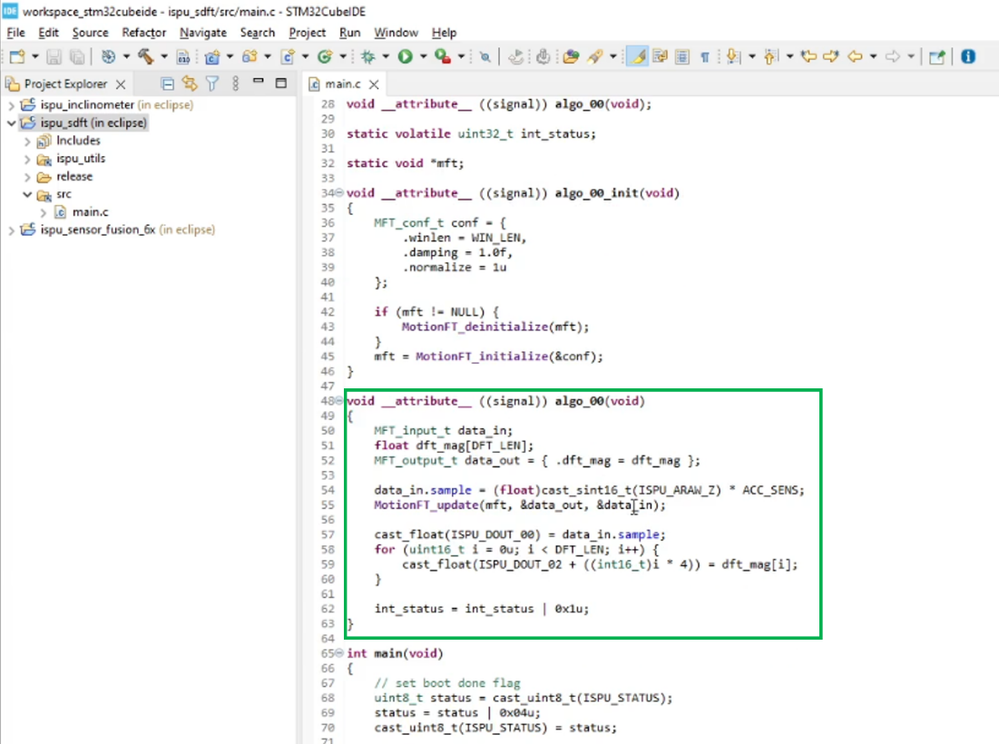Expand the ispu_utils folder

(x=27, y=159)
